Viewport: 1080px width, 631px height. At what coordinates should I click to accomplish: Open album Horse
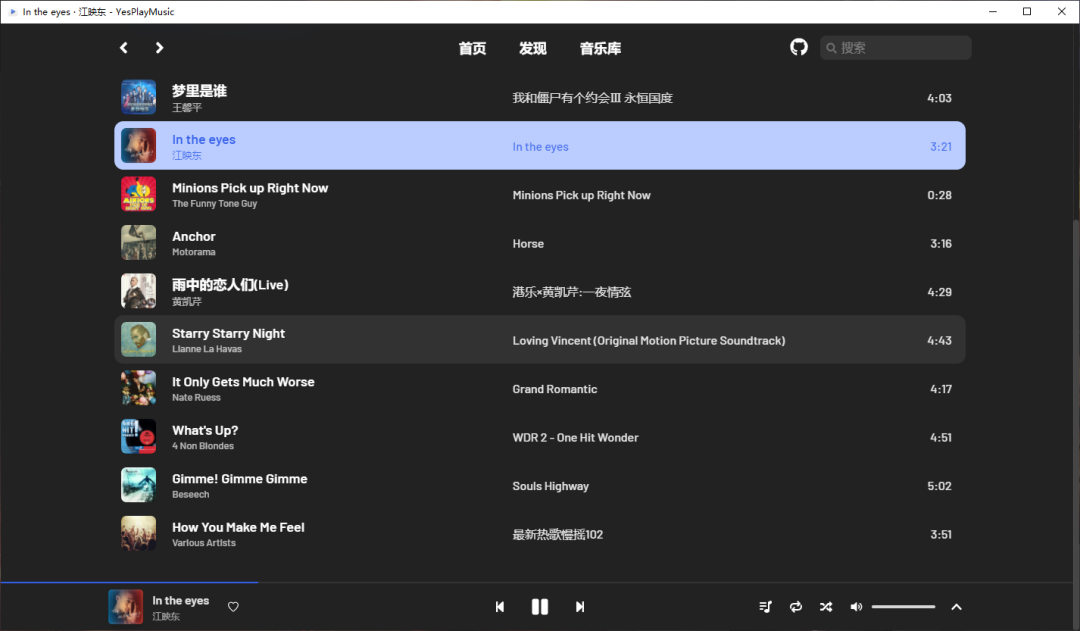click(528, 244)
